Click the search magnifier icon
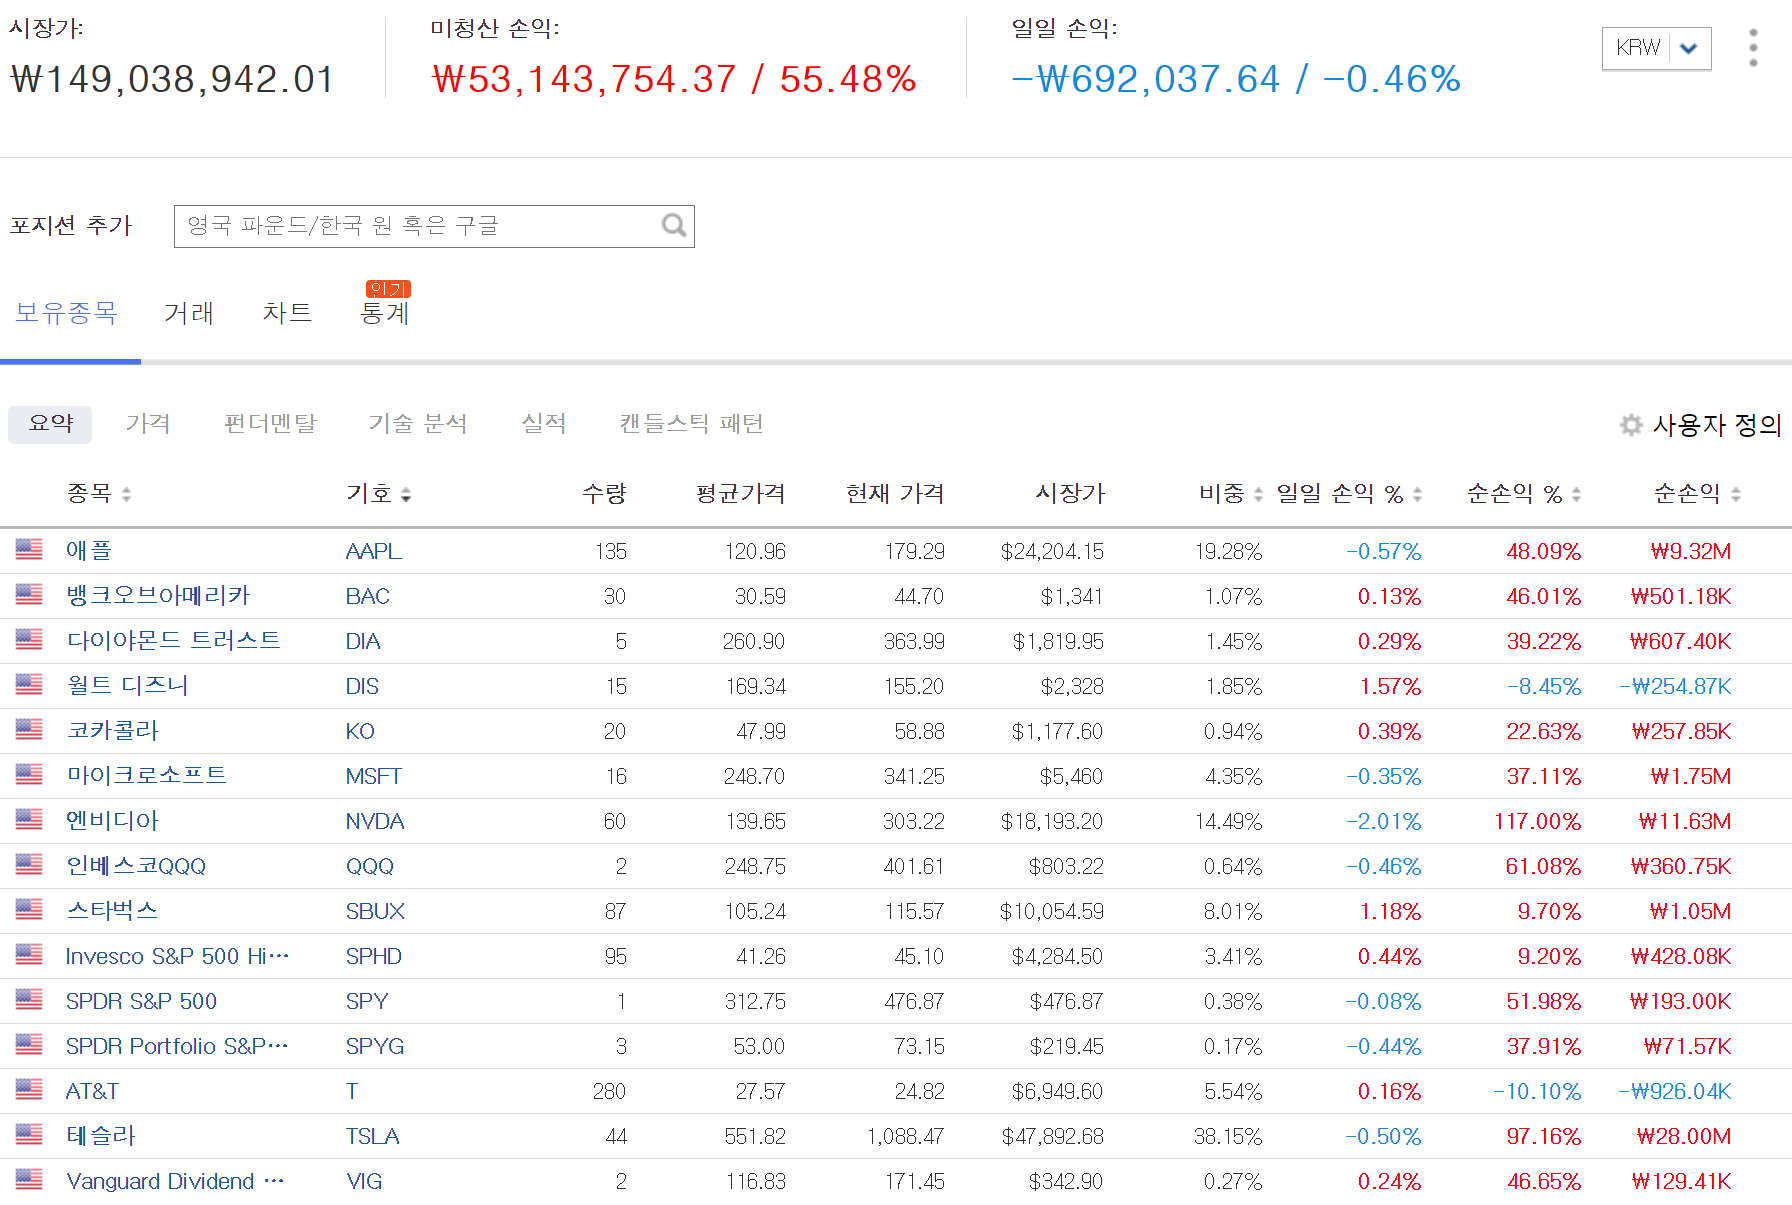The image size is (1792, 1205). (674, 225)
